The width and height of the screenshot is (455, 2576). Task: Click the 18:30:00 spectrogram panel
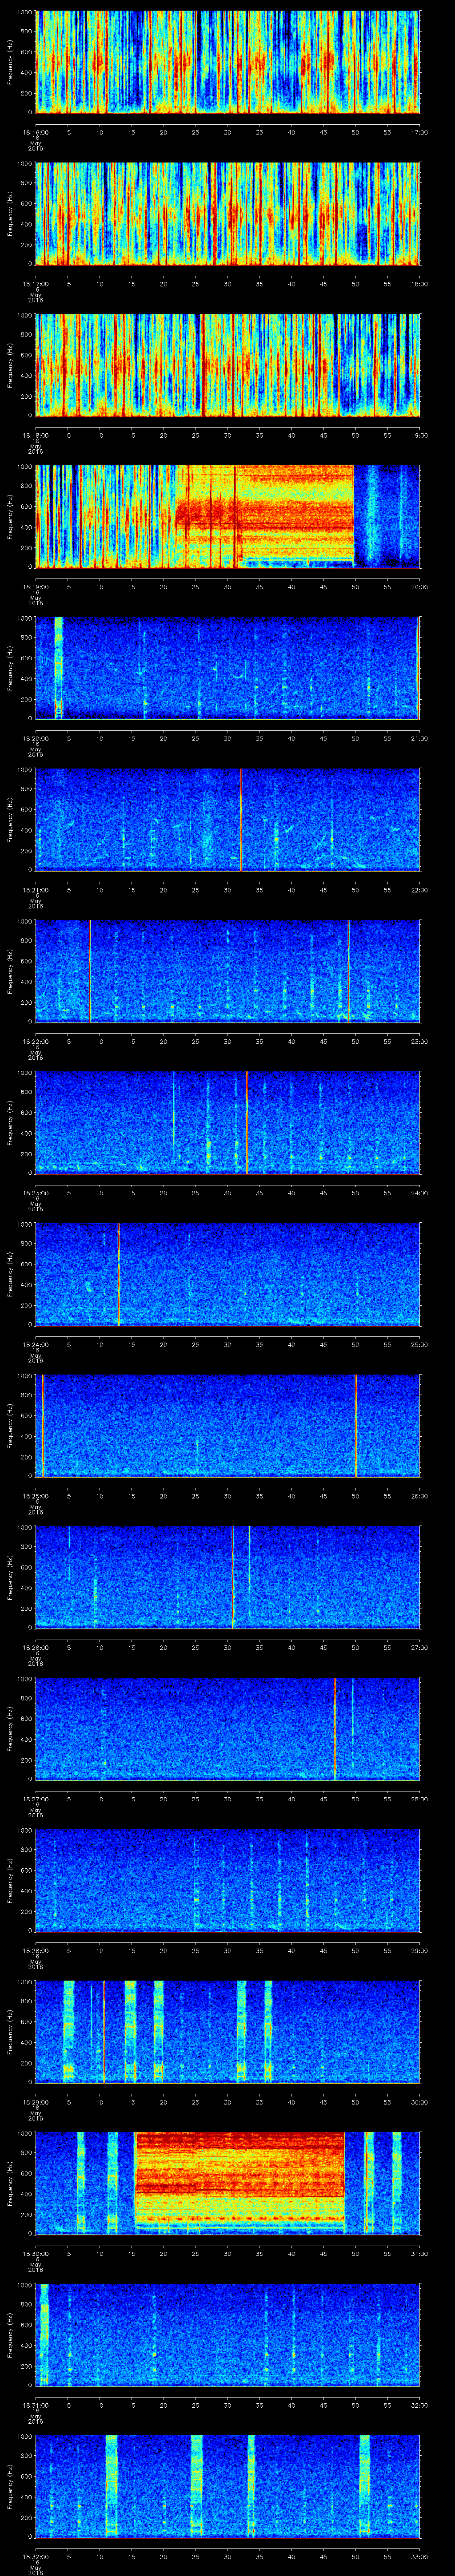pyautogui.click(x=228, y=2183)
